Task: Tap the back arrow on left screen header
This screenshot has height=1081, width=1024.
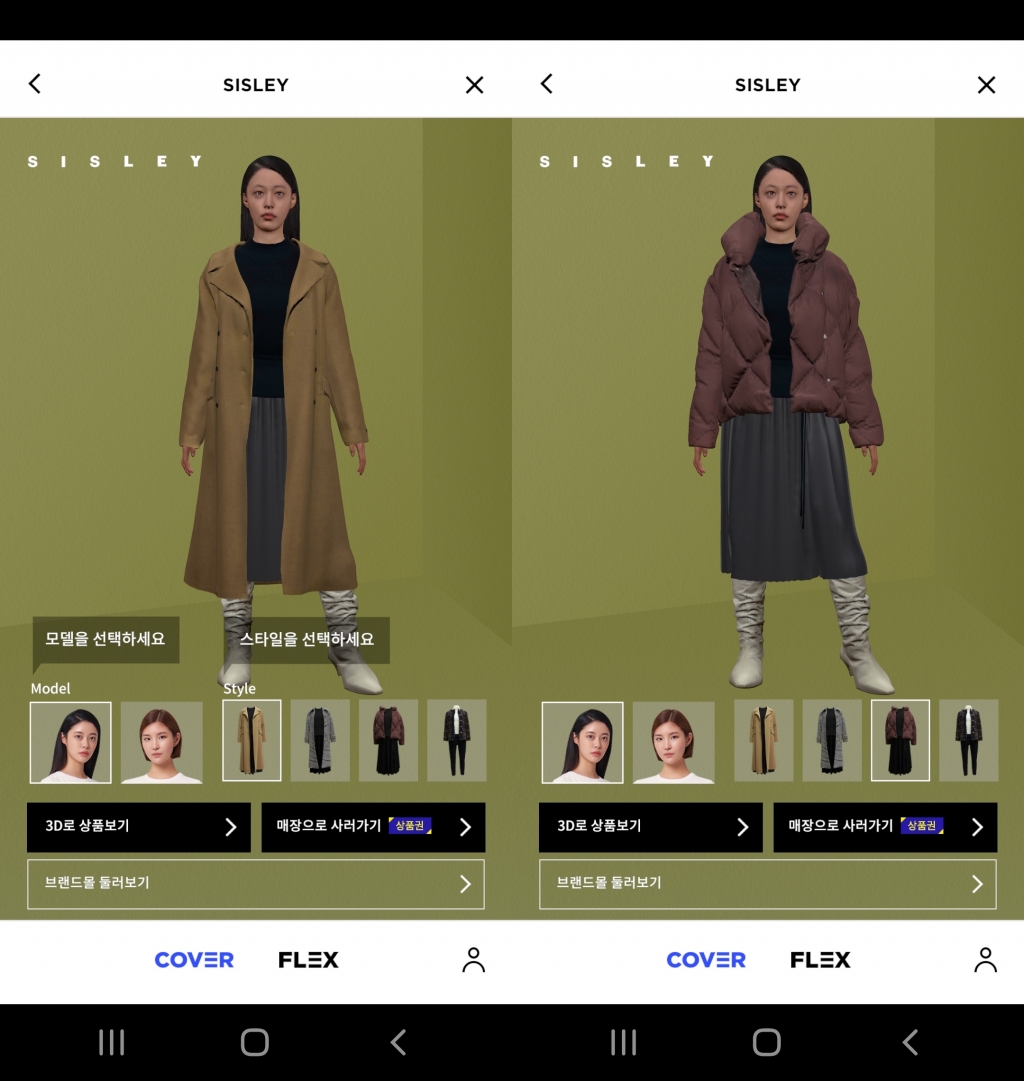Action: [x=35, y=84]
